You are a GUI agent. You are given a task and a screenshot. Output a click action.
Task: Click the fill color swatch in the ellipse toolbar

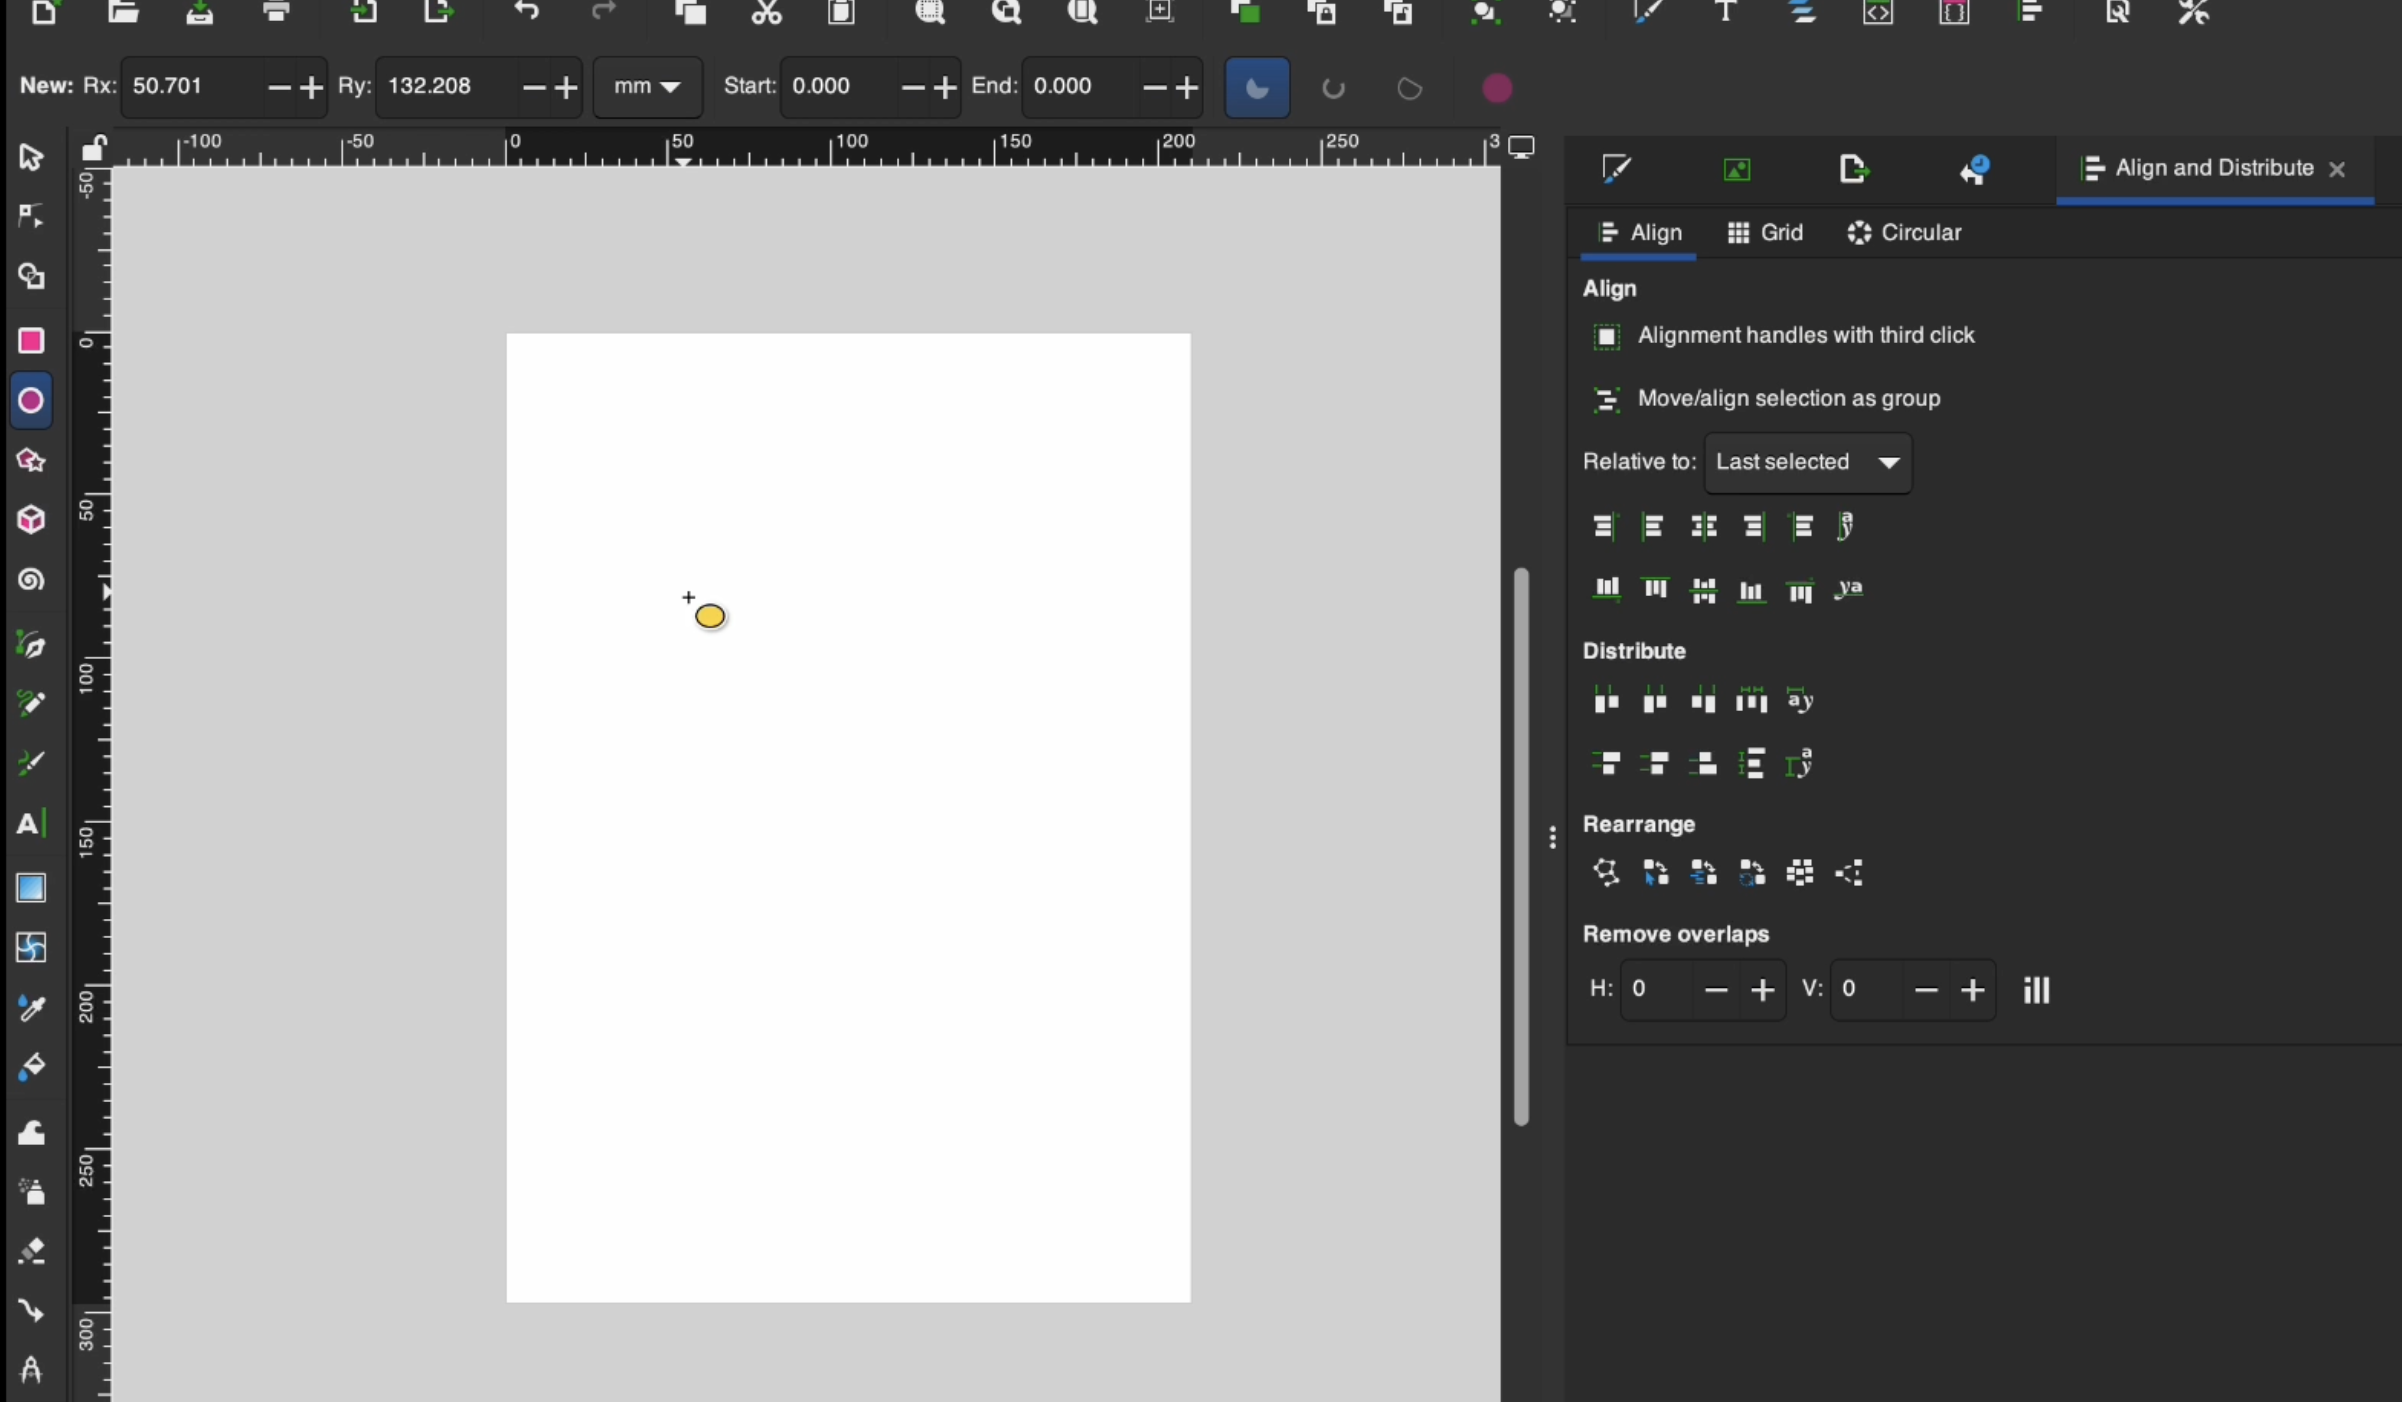coord(1497,88)
